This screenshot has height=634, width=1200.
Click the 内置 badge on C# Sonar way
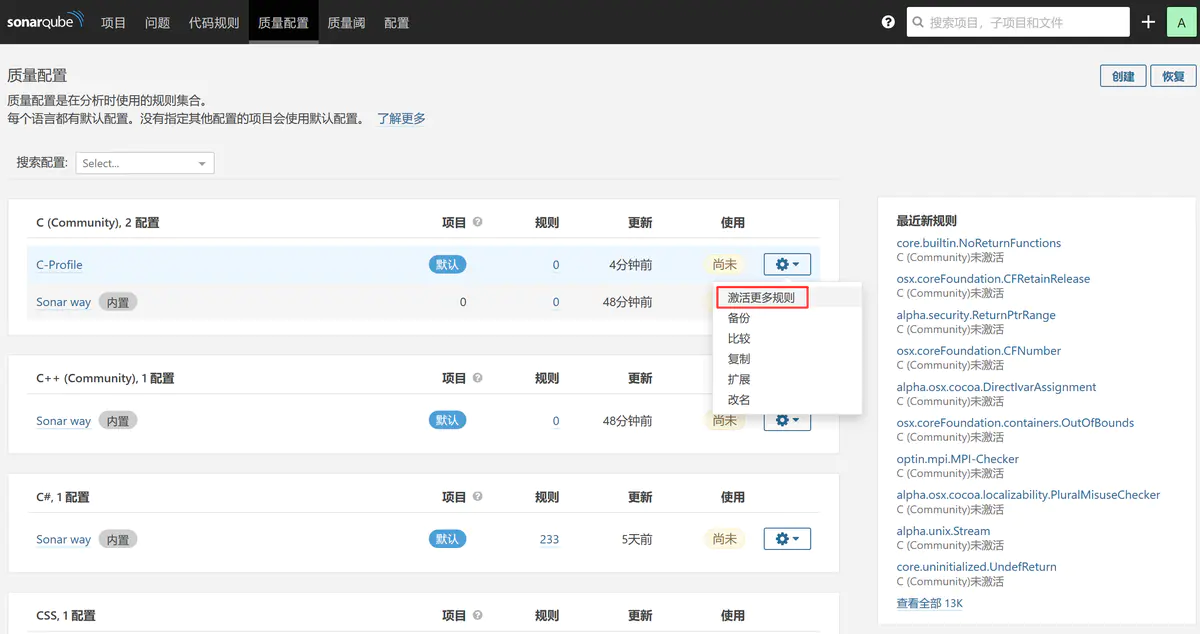pos(118,539)
